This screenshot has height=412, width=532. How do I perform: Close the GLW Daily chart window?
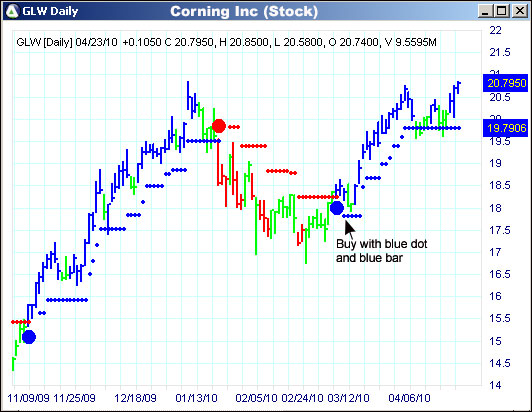tap(519, 11)
